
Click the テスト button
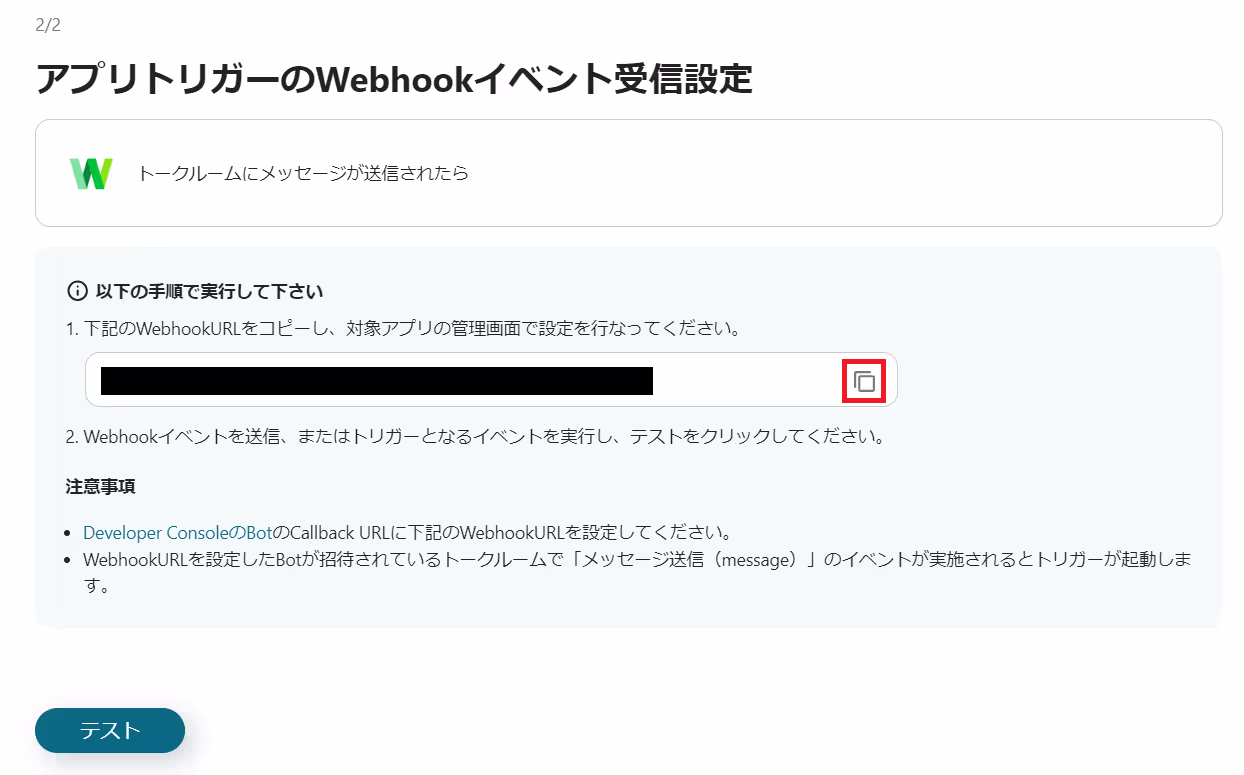(110, 730)
